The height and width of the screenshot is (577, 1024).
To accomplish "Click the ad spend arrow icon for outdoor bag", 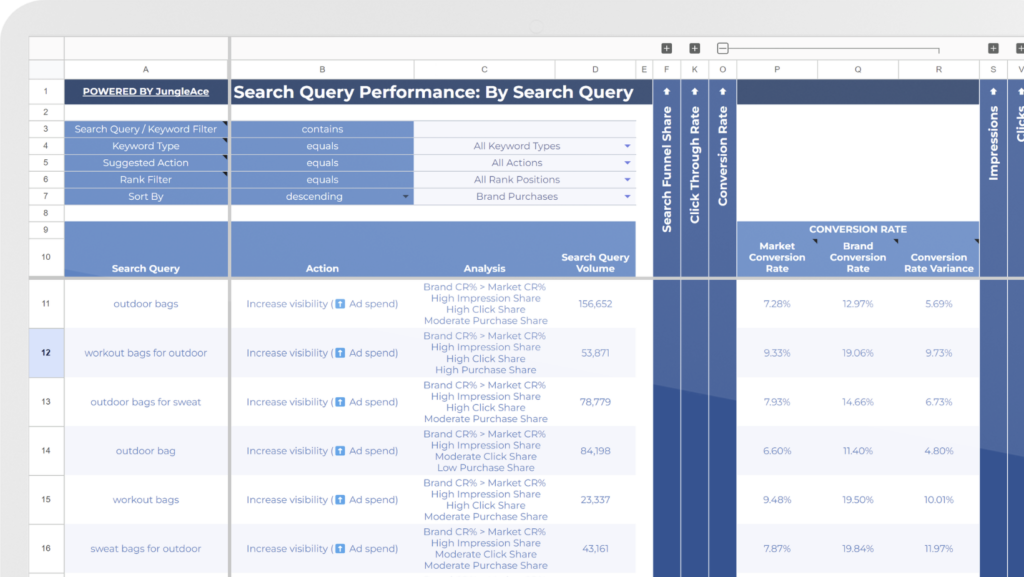I will click(340, 450).
